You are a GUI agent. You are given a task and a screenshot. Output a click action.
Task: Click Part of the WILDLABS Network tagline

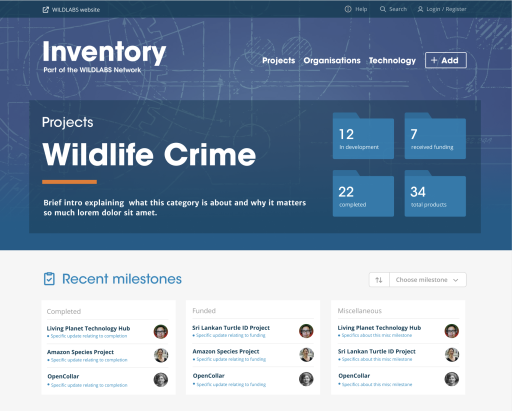coord(92,70)
